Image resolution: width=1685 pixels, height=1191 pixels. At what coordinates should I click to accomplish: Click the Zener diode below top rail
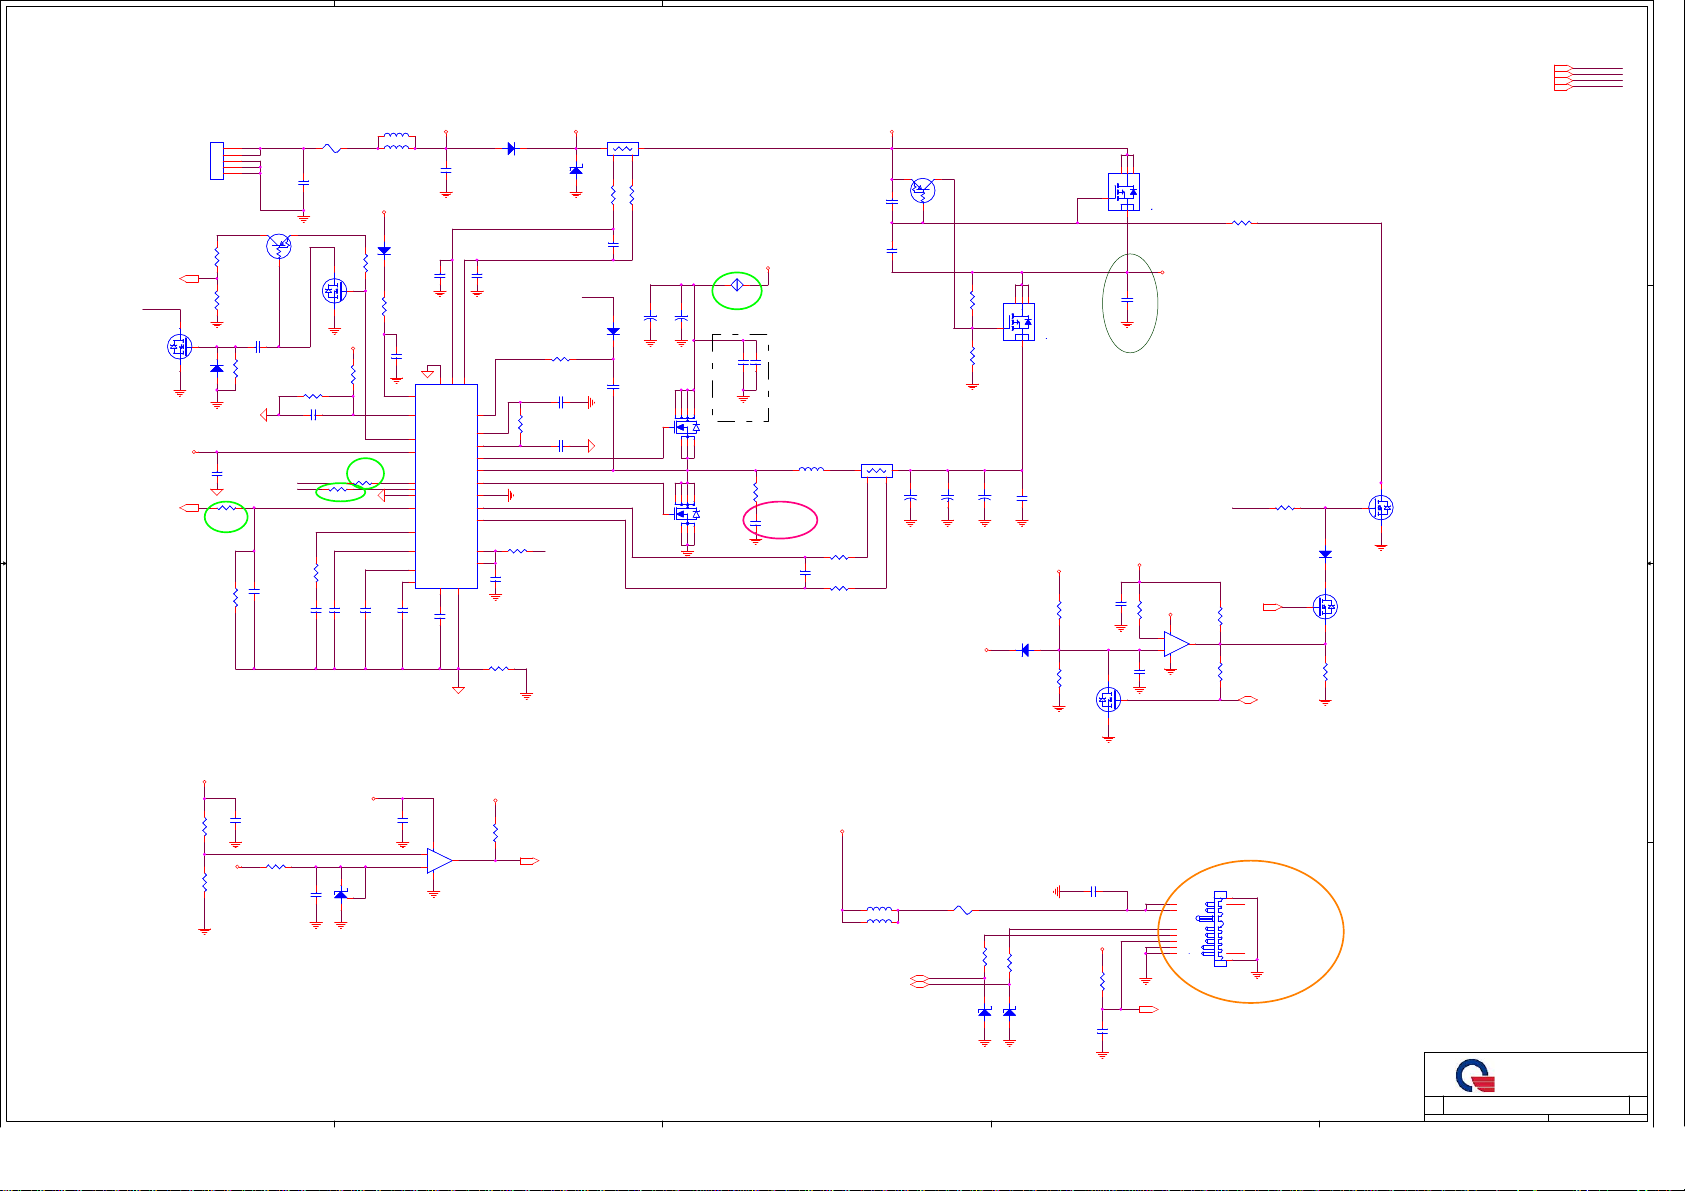[x=576, y=171]
